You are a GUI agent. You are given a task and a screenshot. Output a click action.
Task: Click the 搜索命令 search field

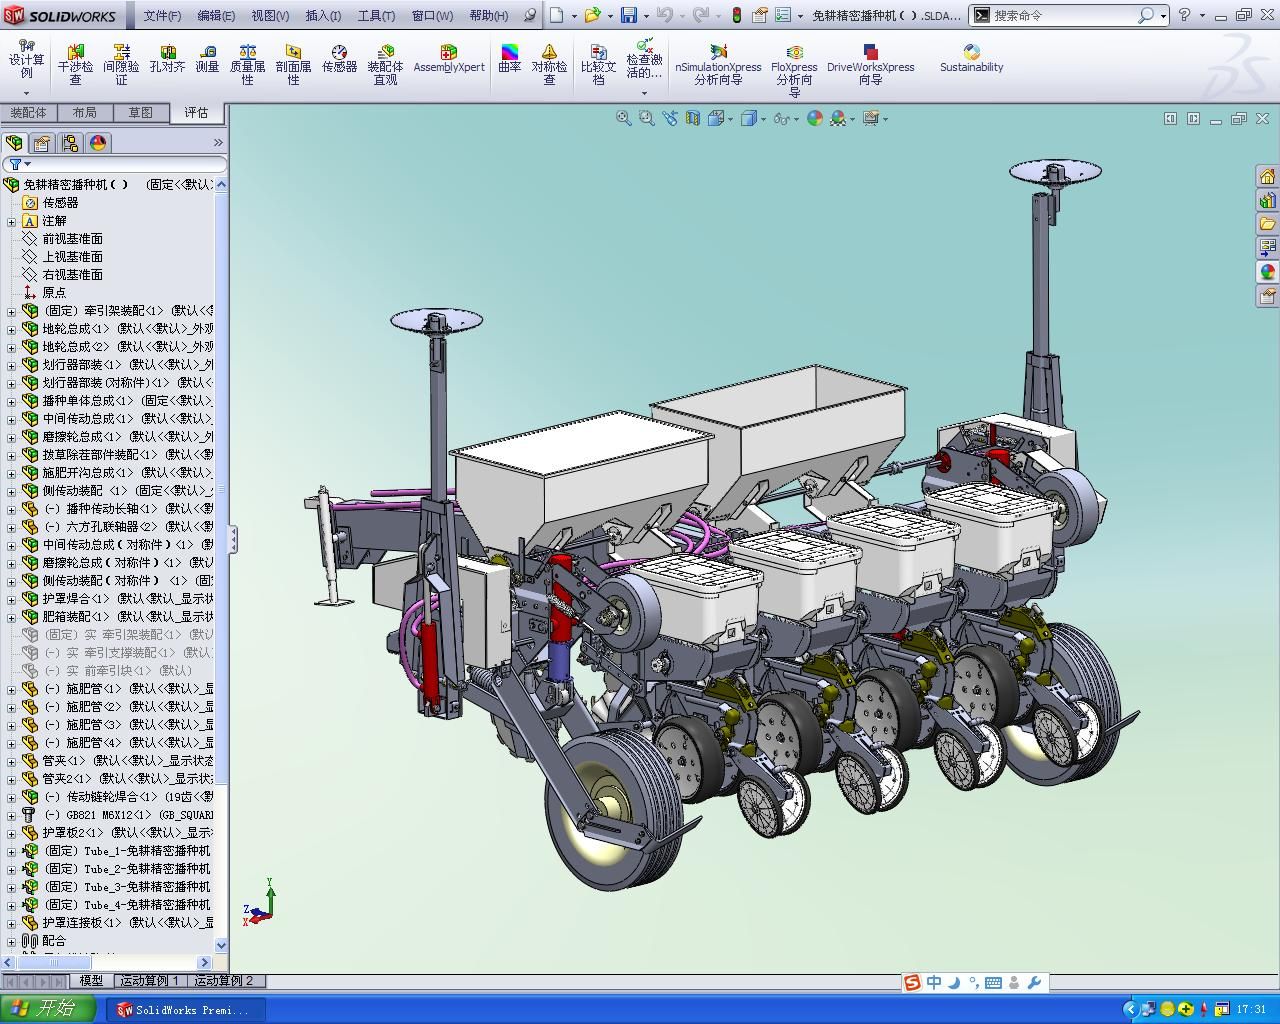1063,15
